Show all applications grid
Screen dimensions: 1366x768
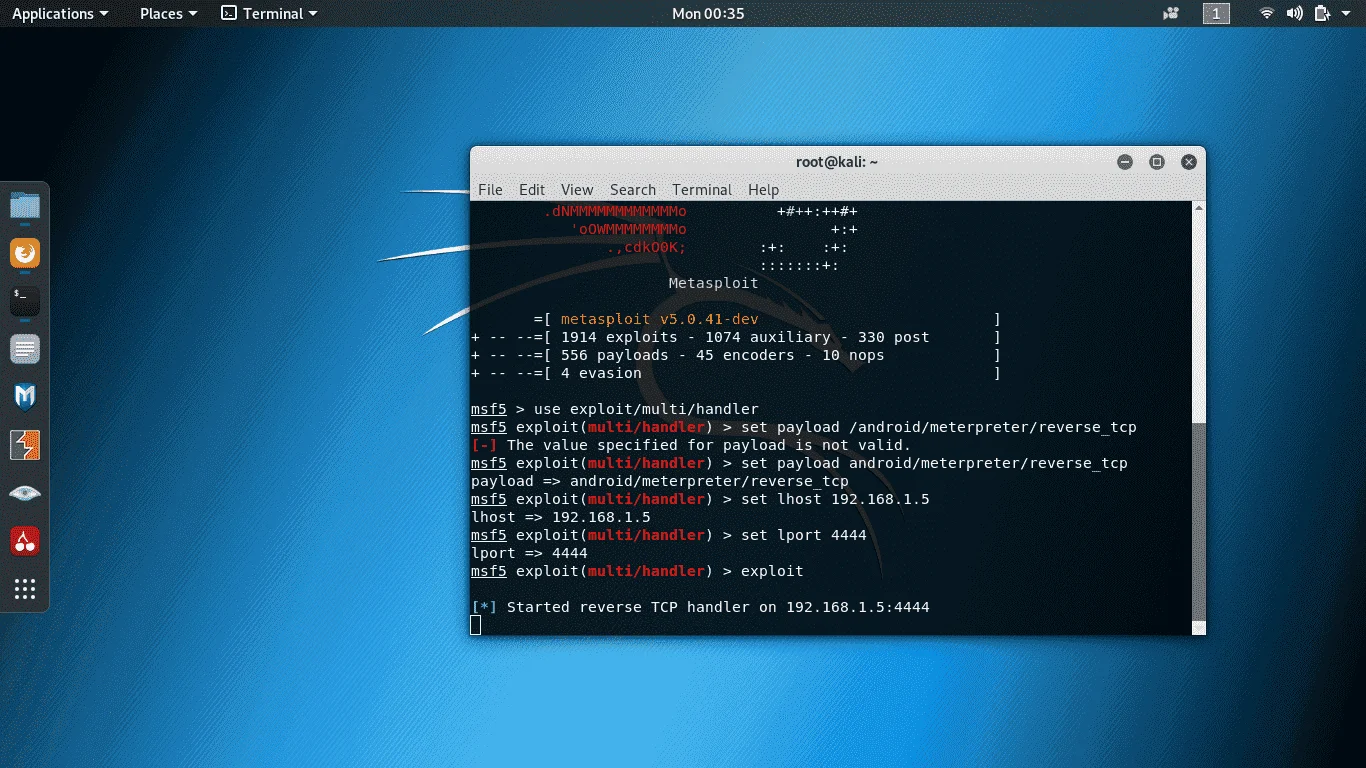tap(25, 589)
